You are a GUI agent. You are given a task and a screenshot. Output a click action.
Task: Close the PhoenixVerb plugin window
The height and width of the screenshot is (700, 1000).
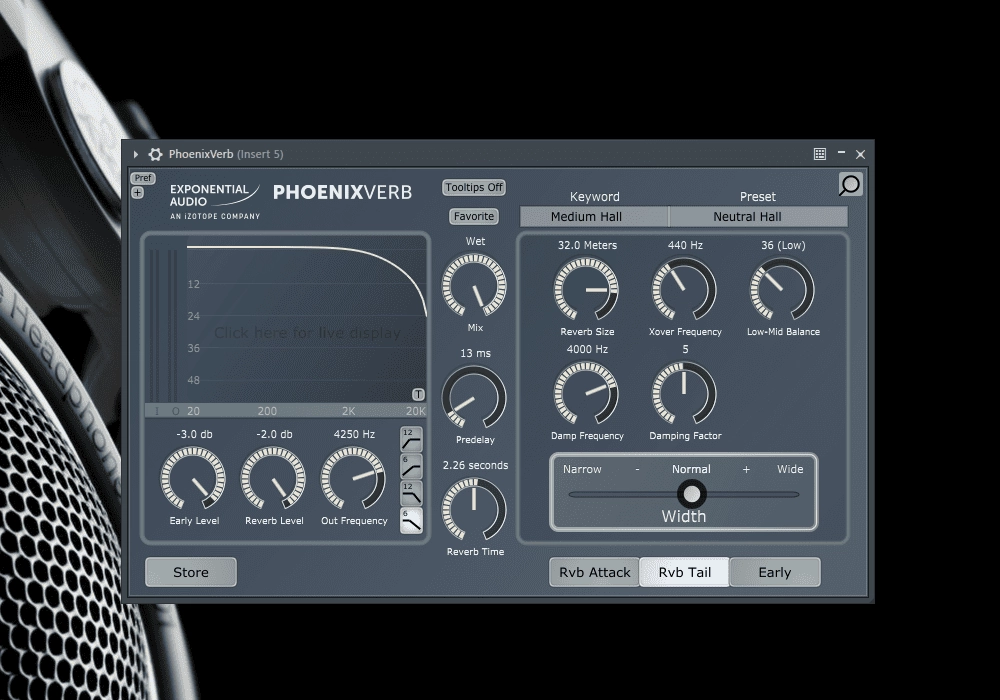(860, 154)
